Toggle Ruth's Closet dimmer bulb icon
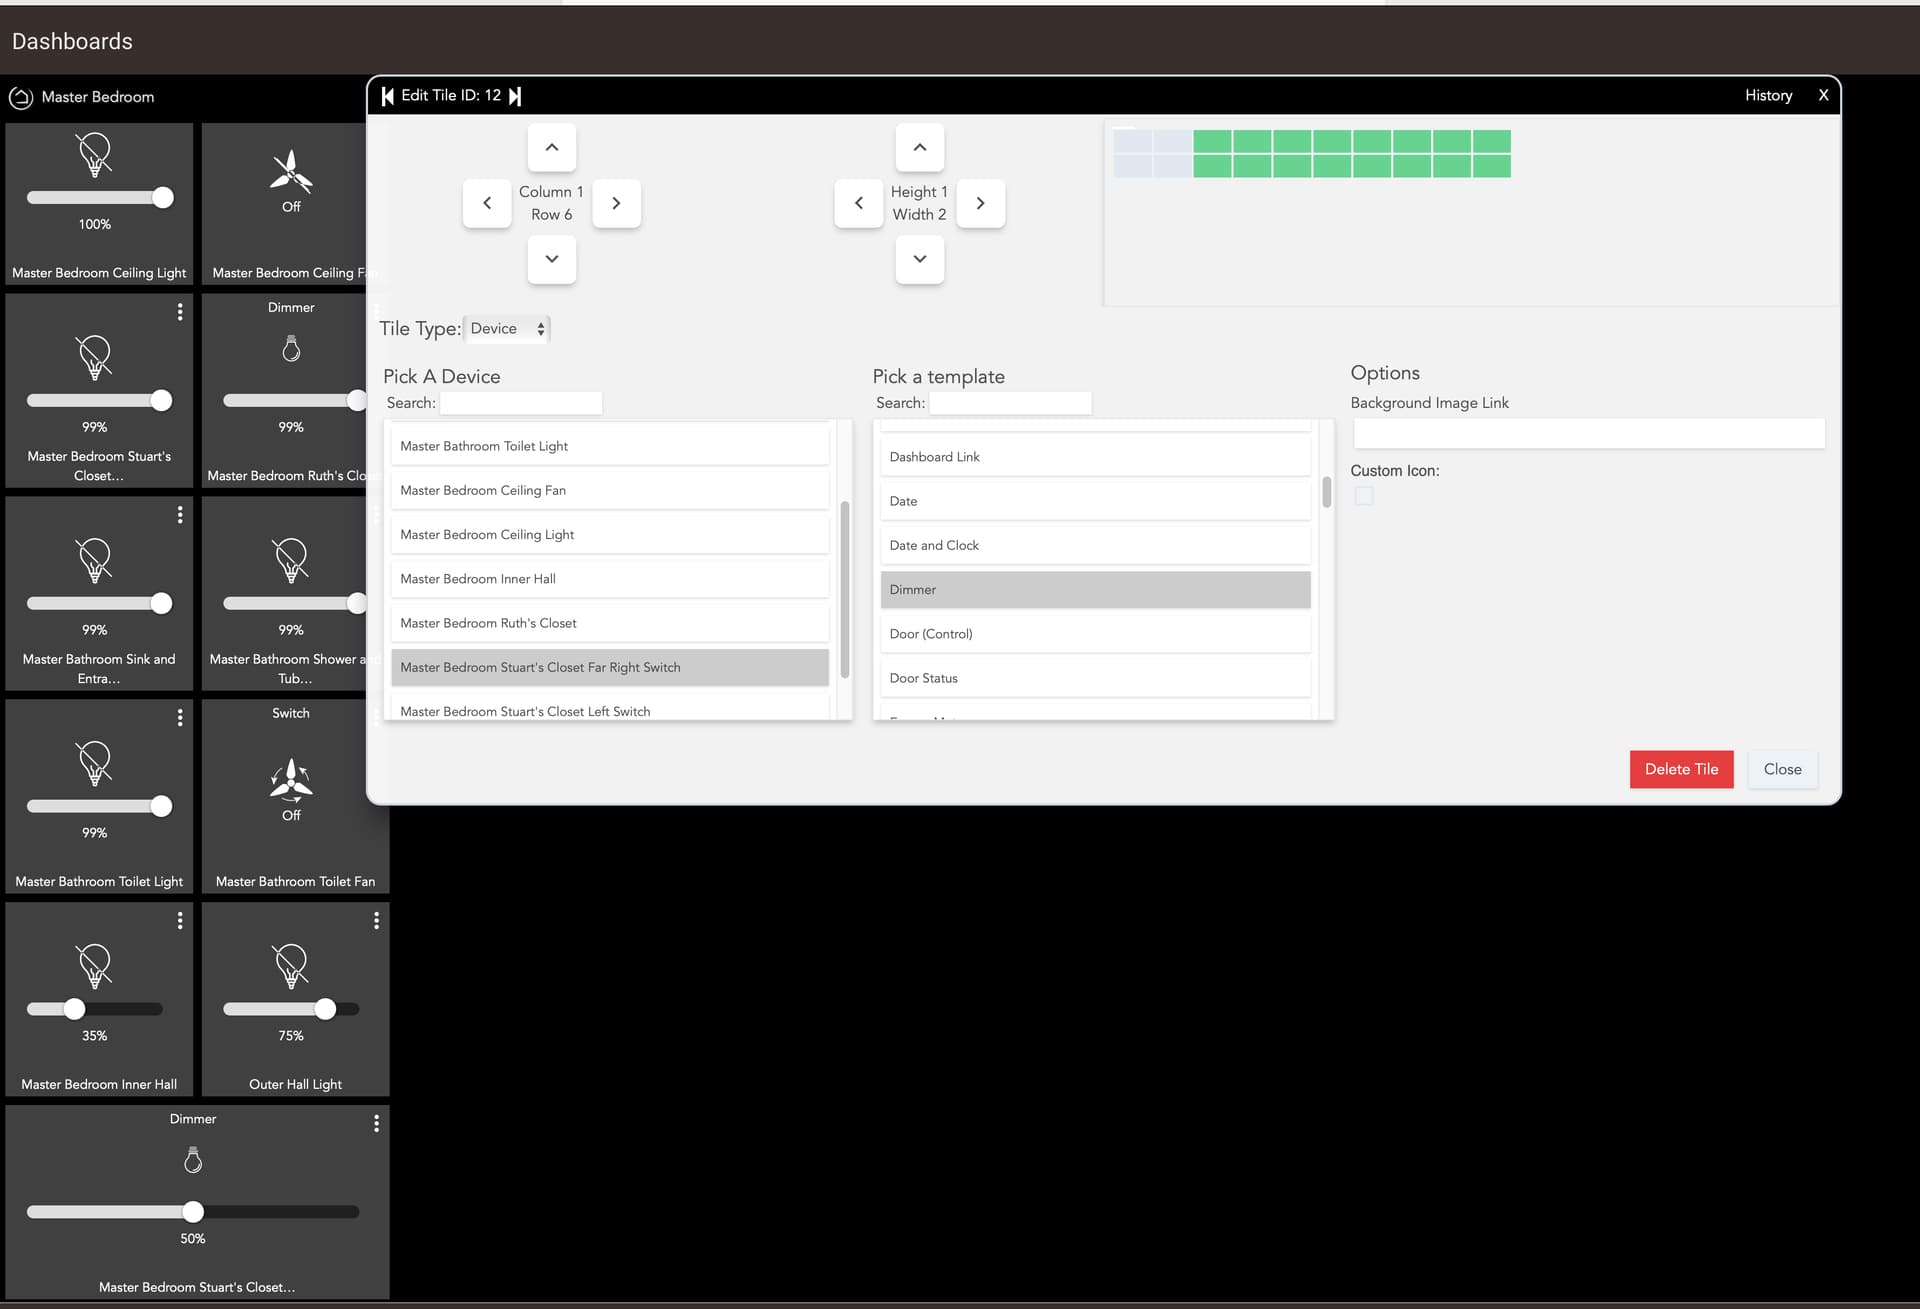1920x1309 pixels. [x=291, y=349]
